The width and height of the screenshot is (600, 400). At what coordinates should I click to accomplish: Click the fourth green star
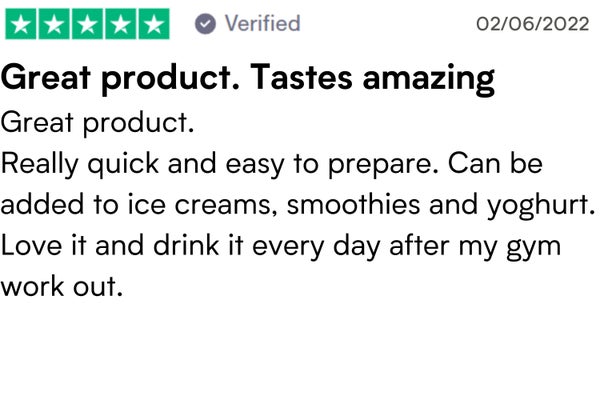click(x=121, y=24)
